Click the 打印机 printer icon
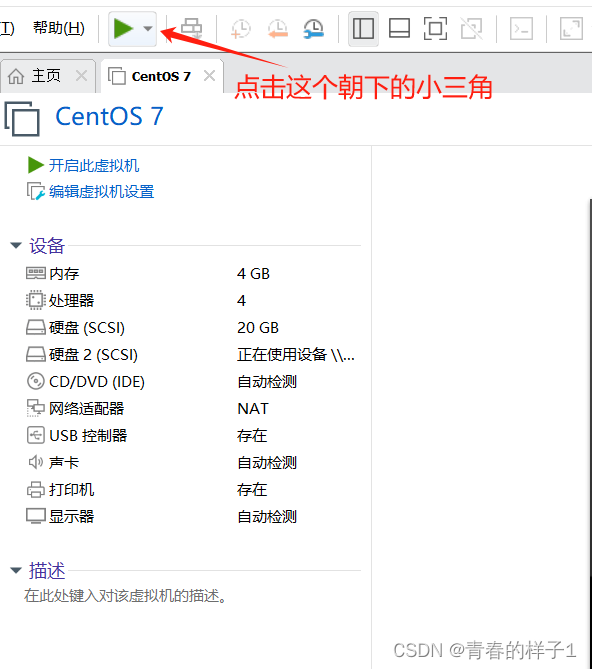 [36, 489]
